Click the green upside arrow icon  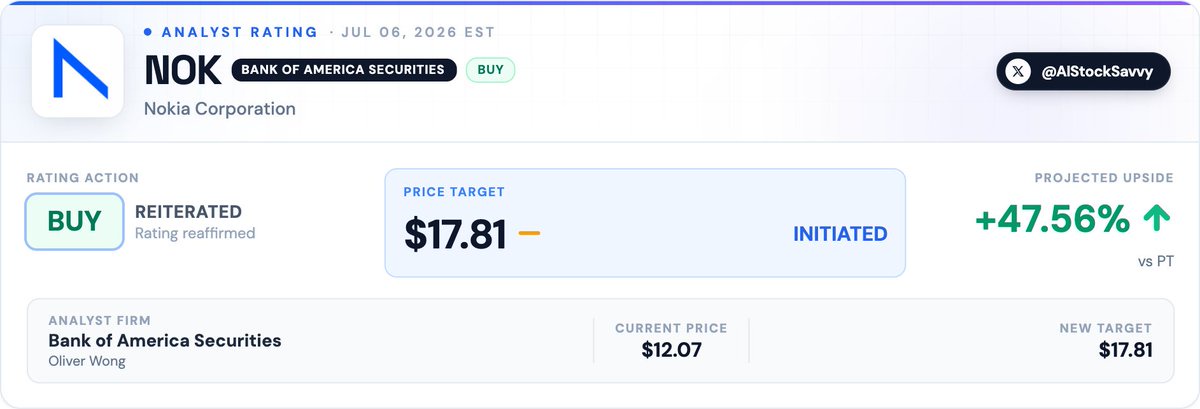click(1158, 218)
